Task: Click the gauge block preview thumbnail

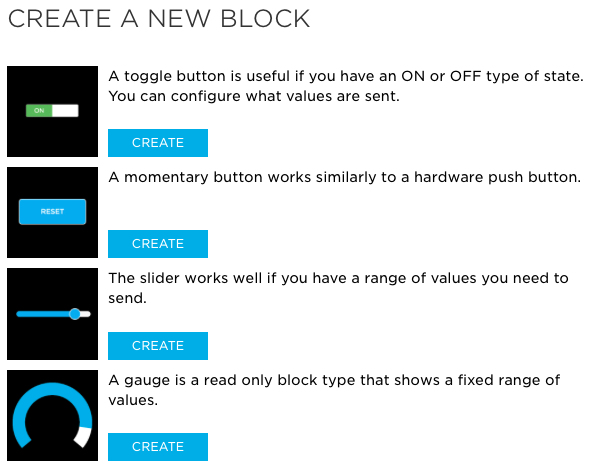Action: click(x=52, y=416)
